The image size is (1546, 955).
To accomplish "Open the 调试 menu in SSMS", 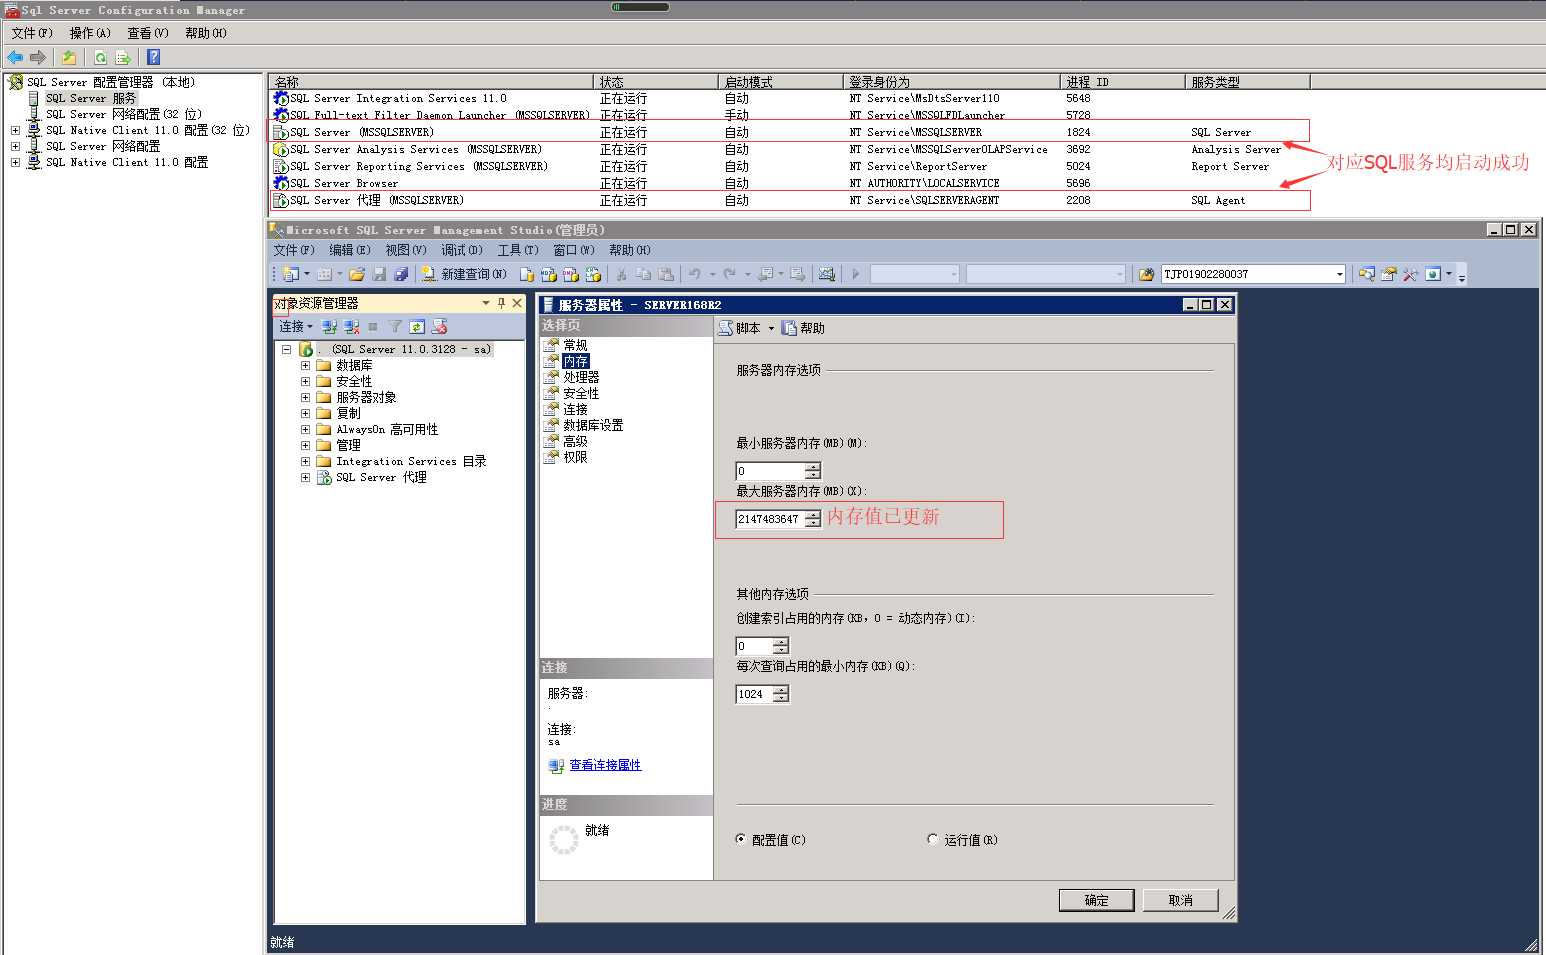I will pos(462,250).
